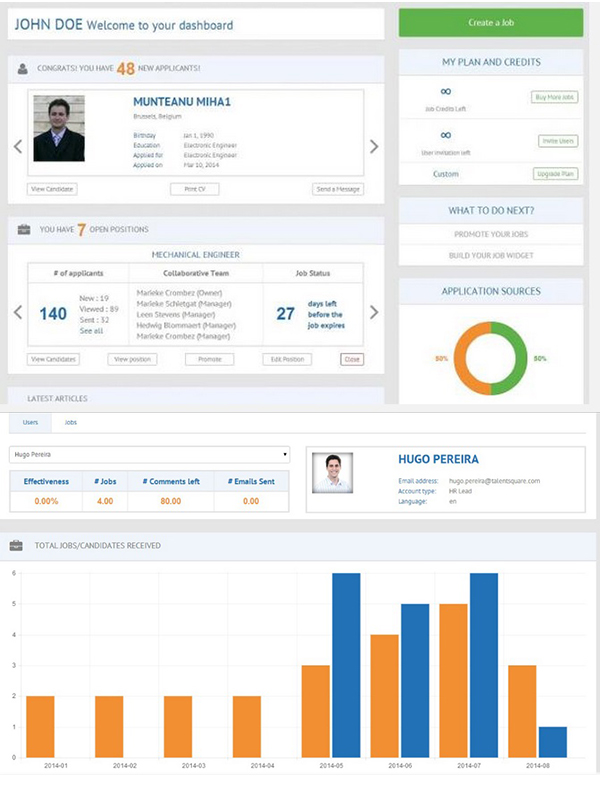Click briefcase icon beside Total Jobs/Candidates Received
600x790 pixels.
tap(16, 545)
